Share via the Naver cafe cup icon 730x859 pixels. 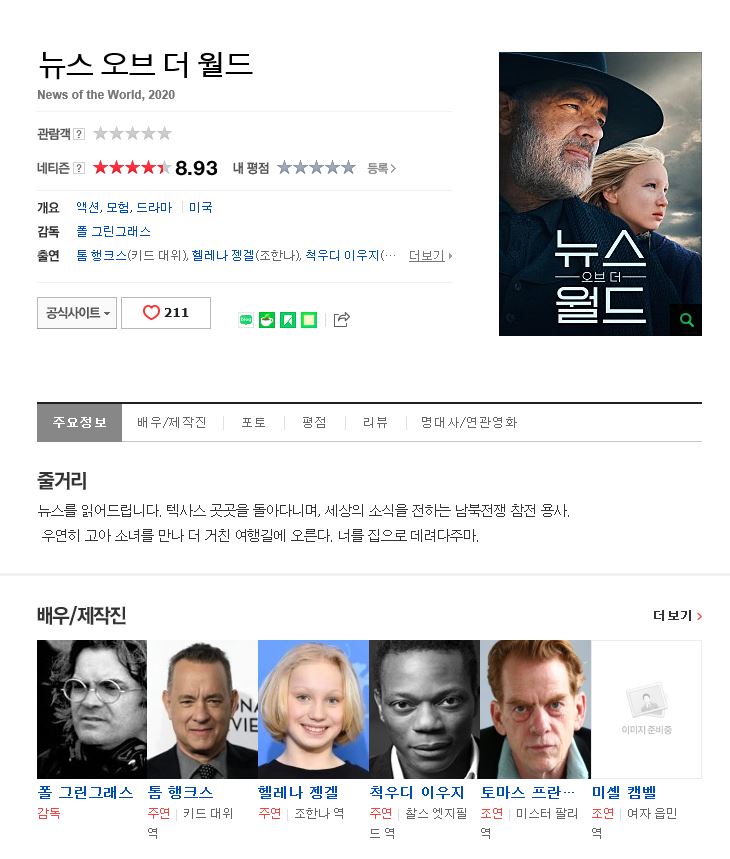tap(267, 319)
